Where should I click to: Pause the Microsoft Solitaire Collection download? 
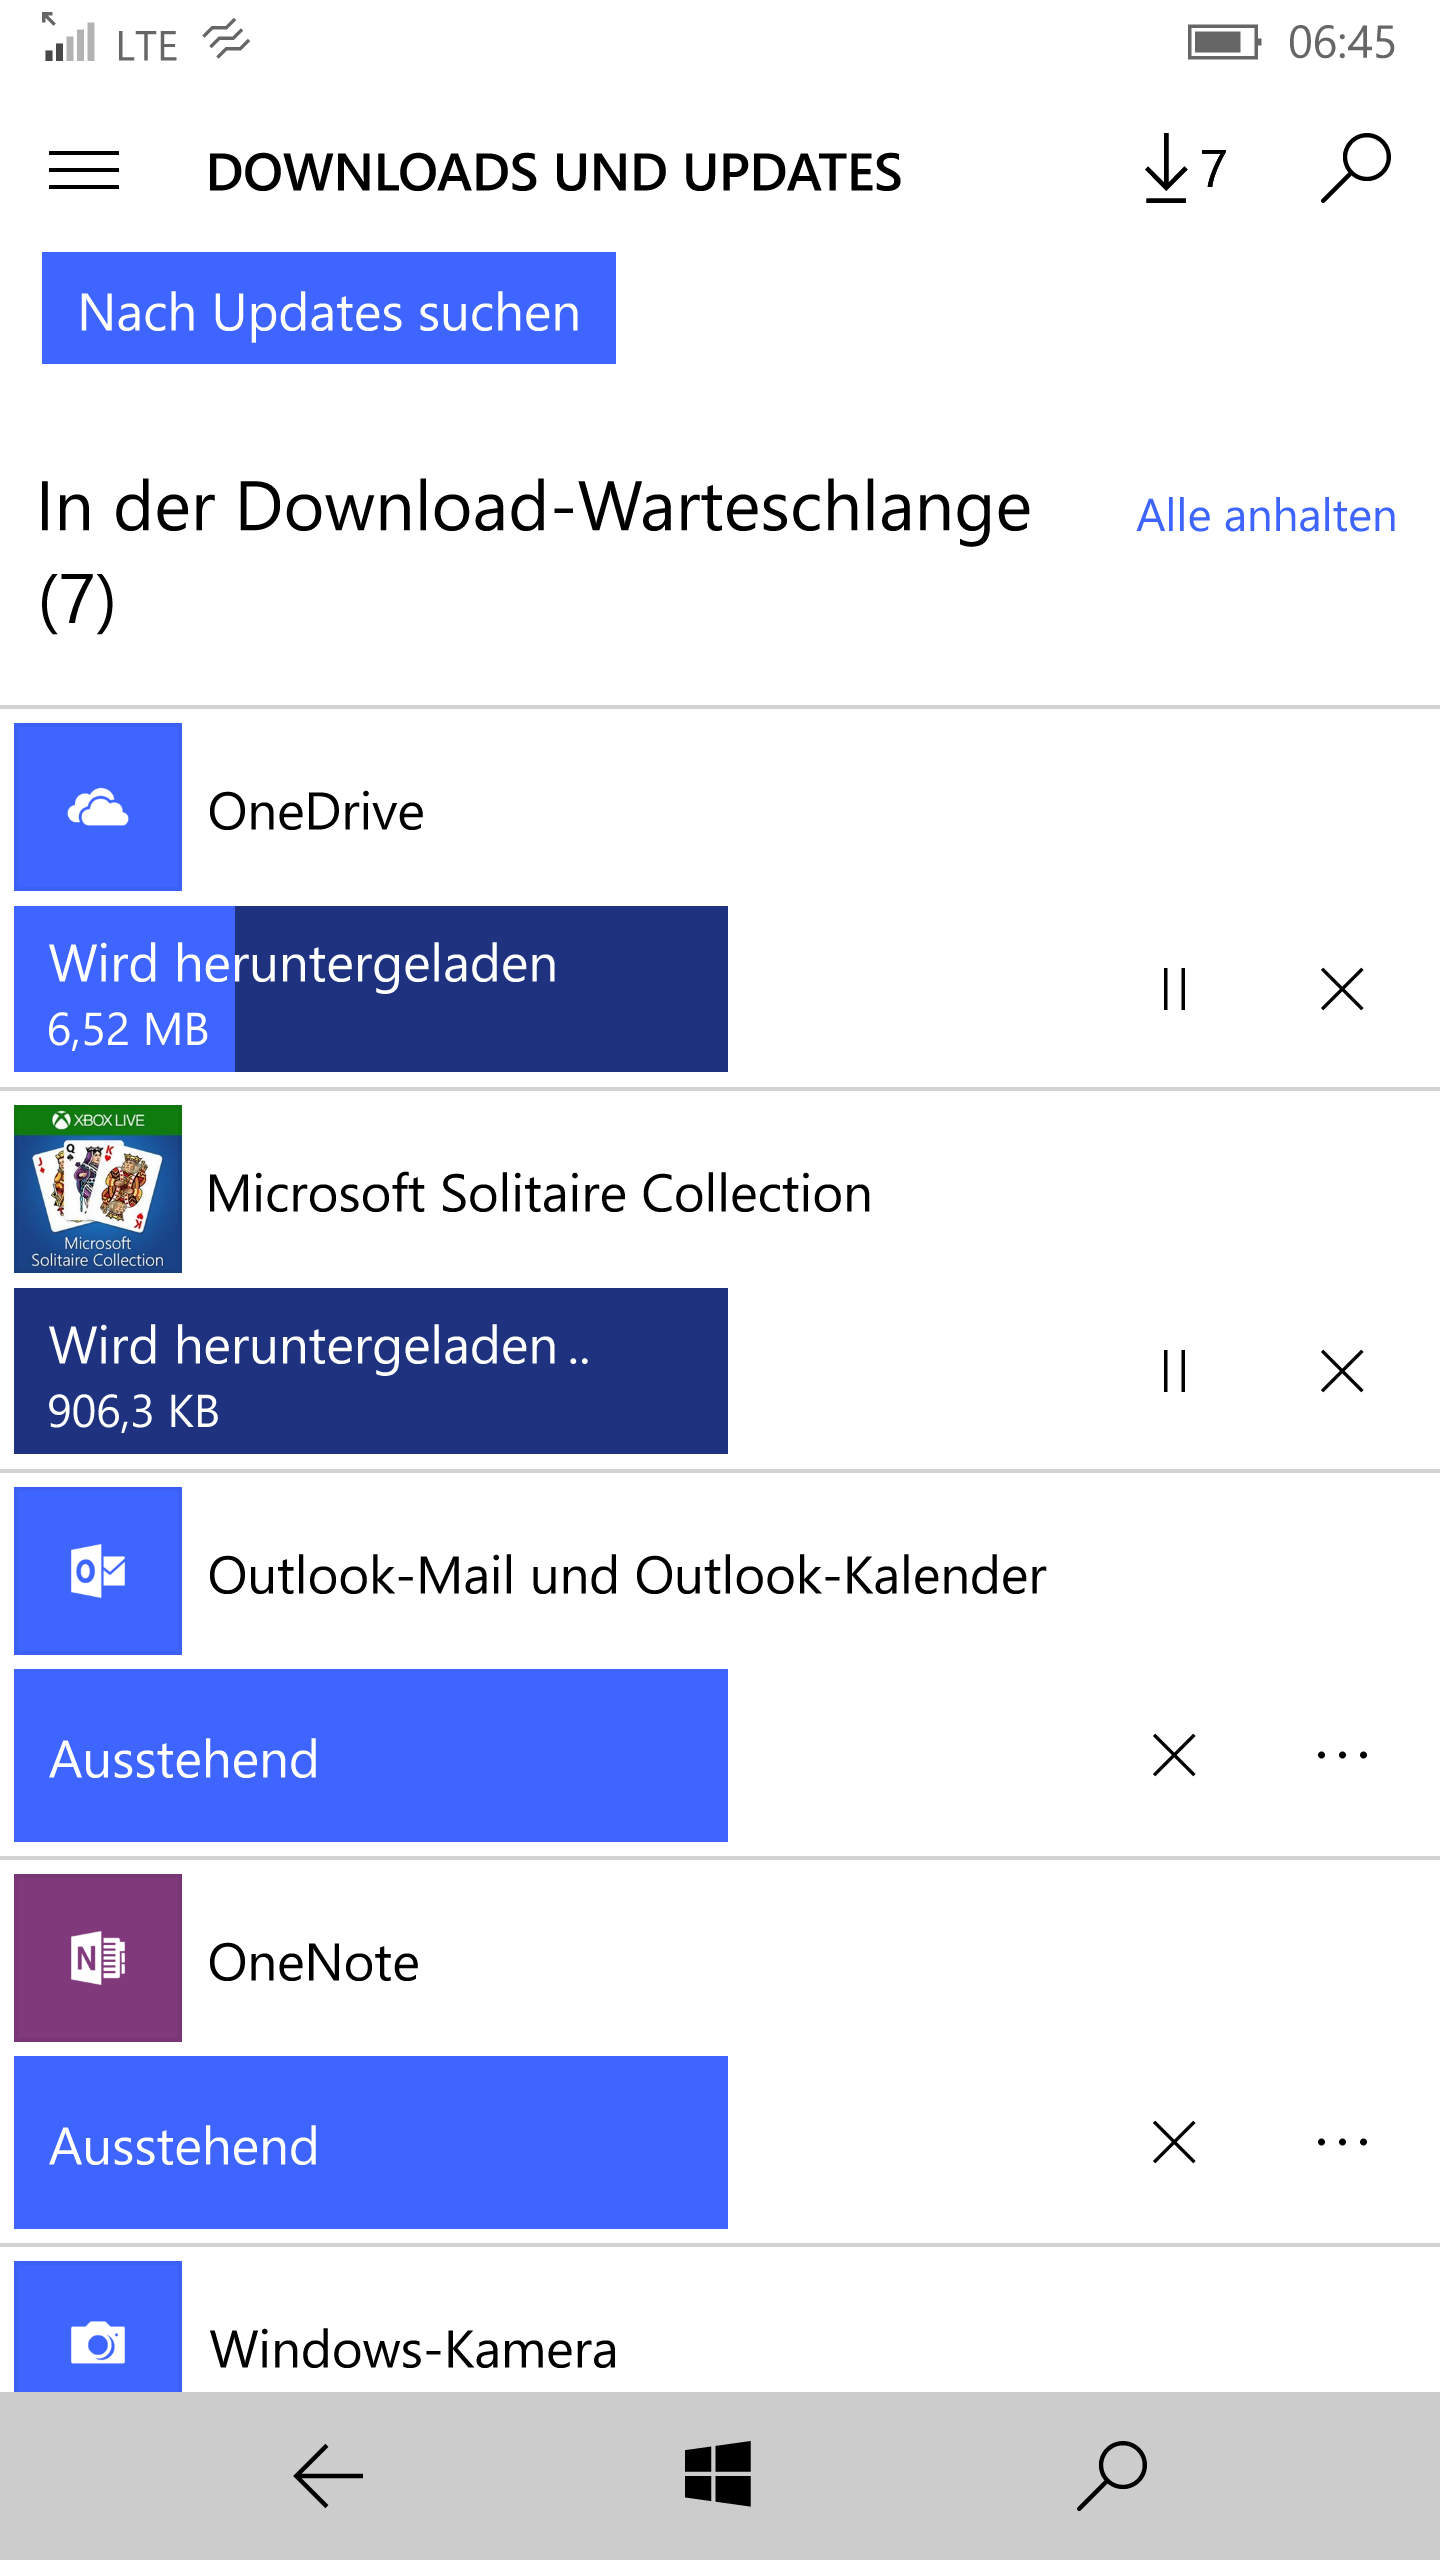click(1175, 1371)
